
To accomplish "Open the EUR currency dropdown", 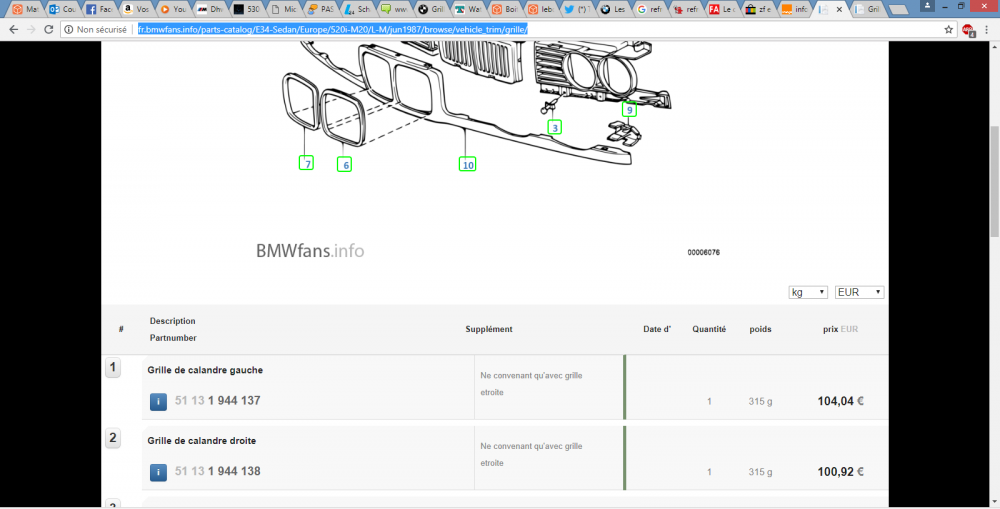I will click(x=859, y=292).
